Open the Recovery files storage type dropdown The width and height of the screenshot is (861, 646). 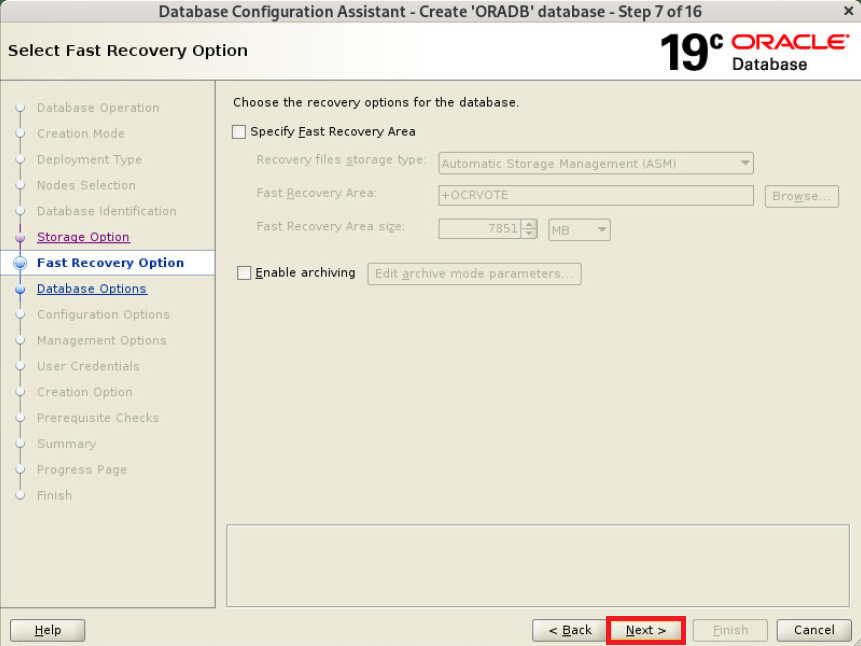point(596,163)
